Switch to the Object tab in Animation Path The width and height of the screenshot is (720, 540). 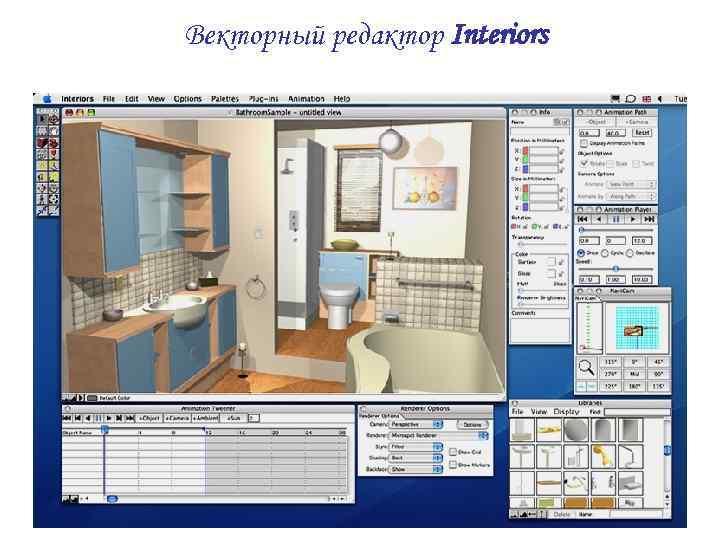click(596, 122)
